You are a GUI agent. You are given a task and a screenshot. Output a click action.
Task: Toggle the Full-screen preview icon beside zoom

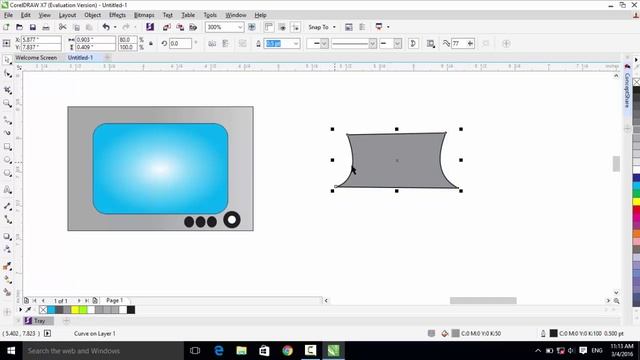(x=252, y=27)
